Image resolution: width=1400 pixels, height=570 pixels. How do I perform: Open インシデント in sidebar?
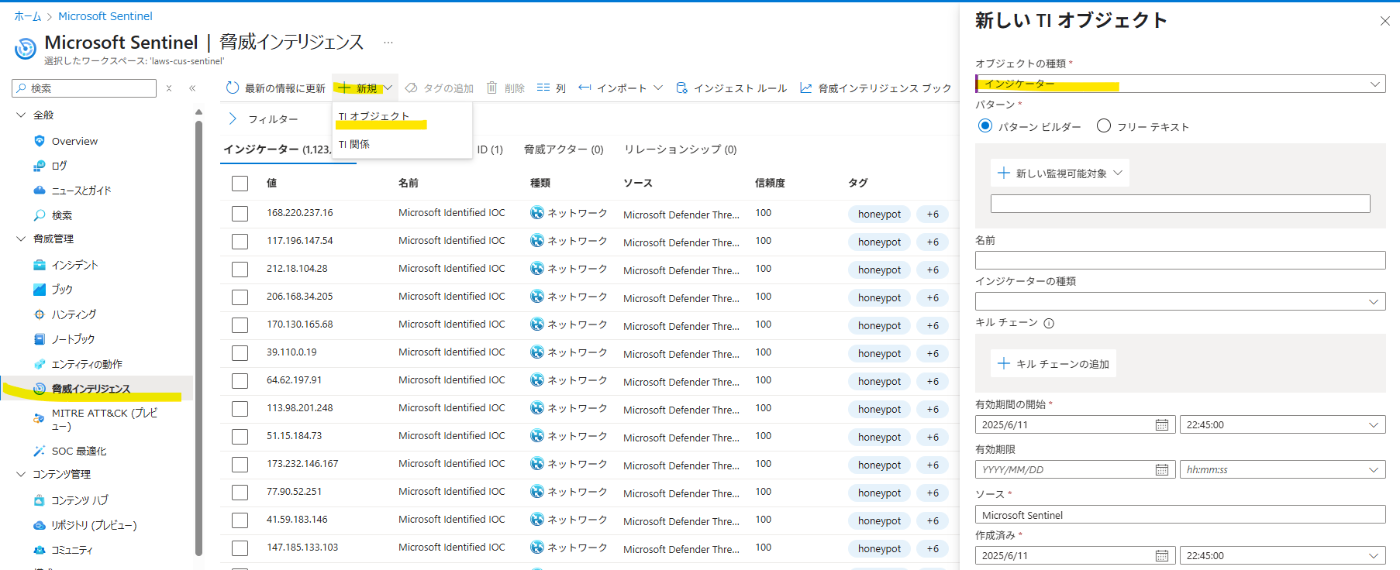tap(75, 265)
